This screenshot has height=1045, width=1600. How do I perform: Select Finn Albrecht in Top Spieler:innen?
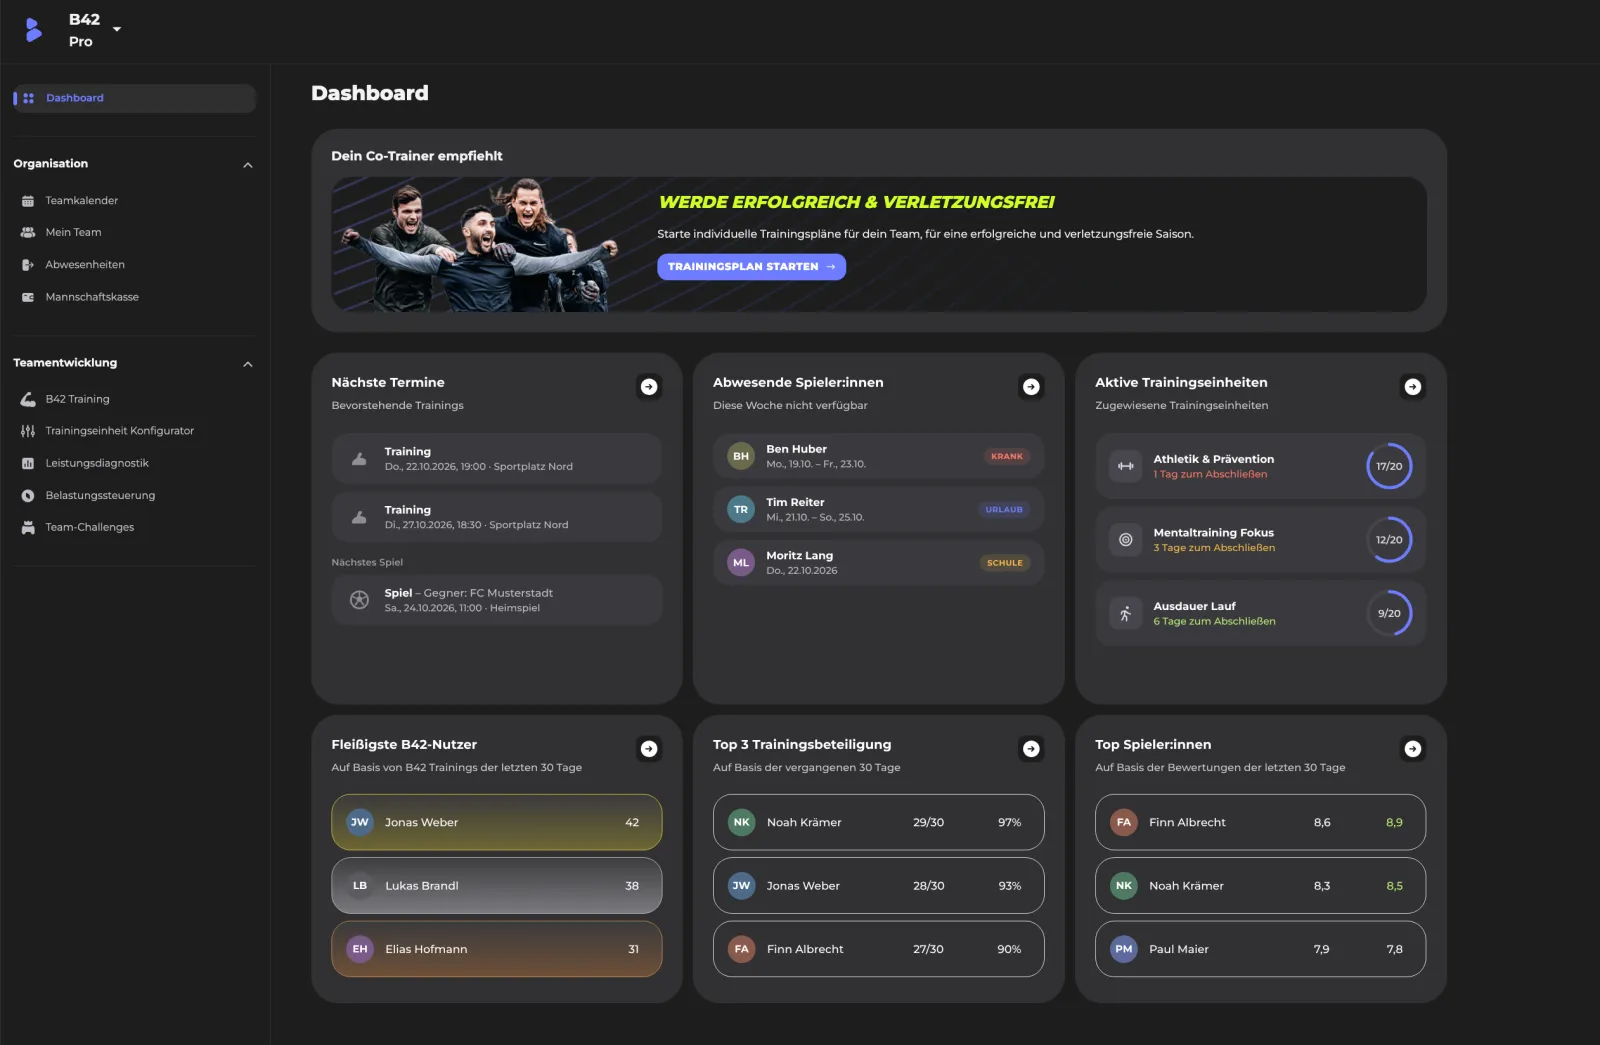click(x=1261, y=823)
